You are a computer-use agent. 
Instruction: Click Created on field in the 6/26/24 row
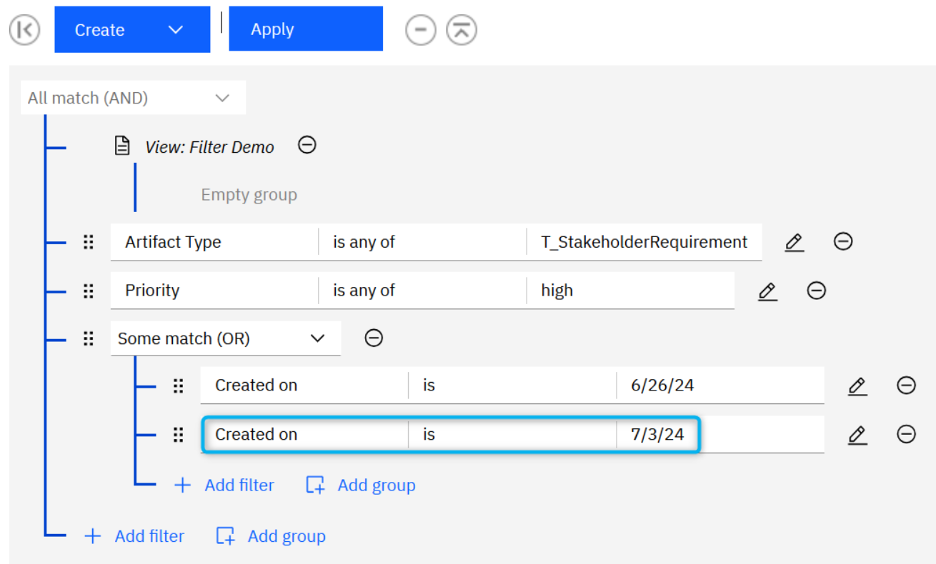point(304,385)
